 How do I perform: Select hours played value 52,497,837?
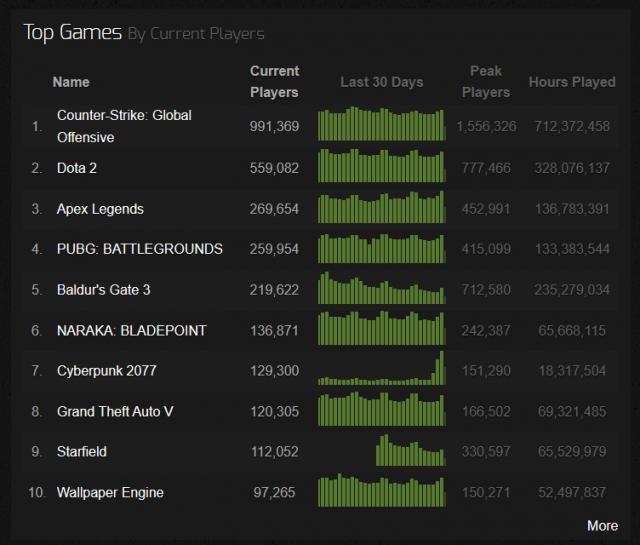pyautogui.click(x=572, y=492)
